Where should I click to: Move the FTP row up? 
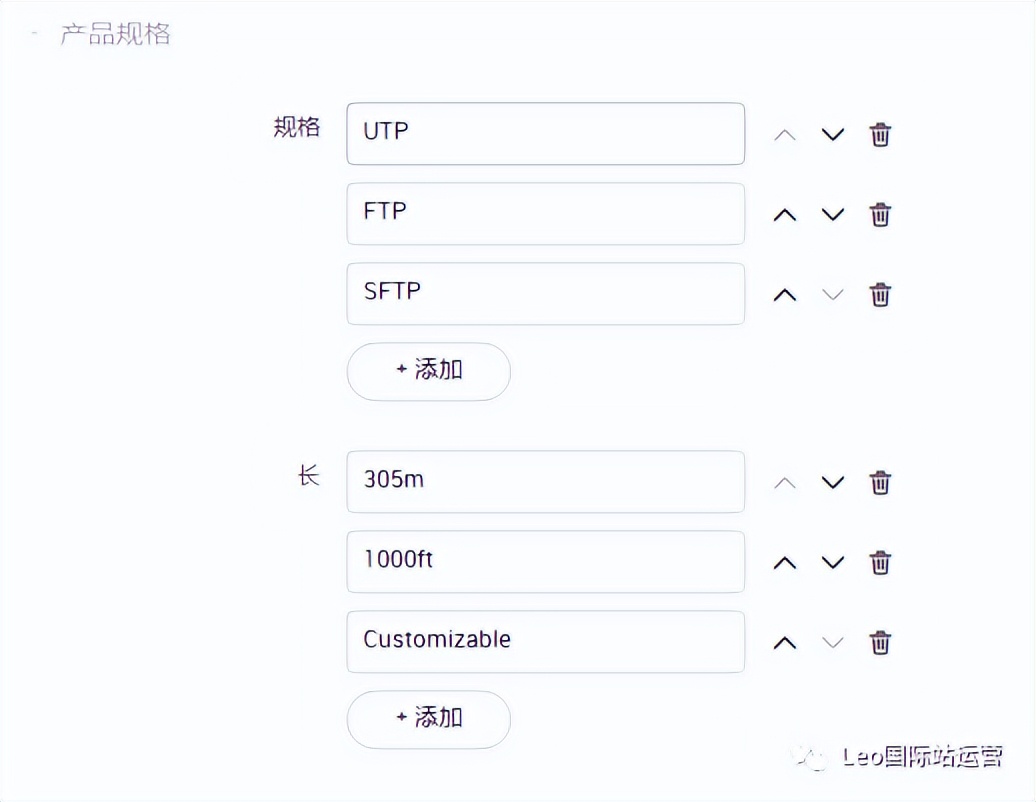784,214
